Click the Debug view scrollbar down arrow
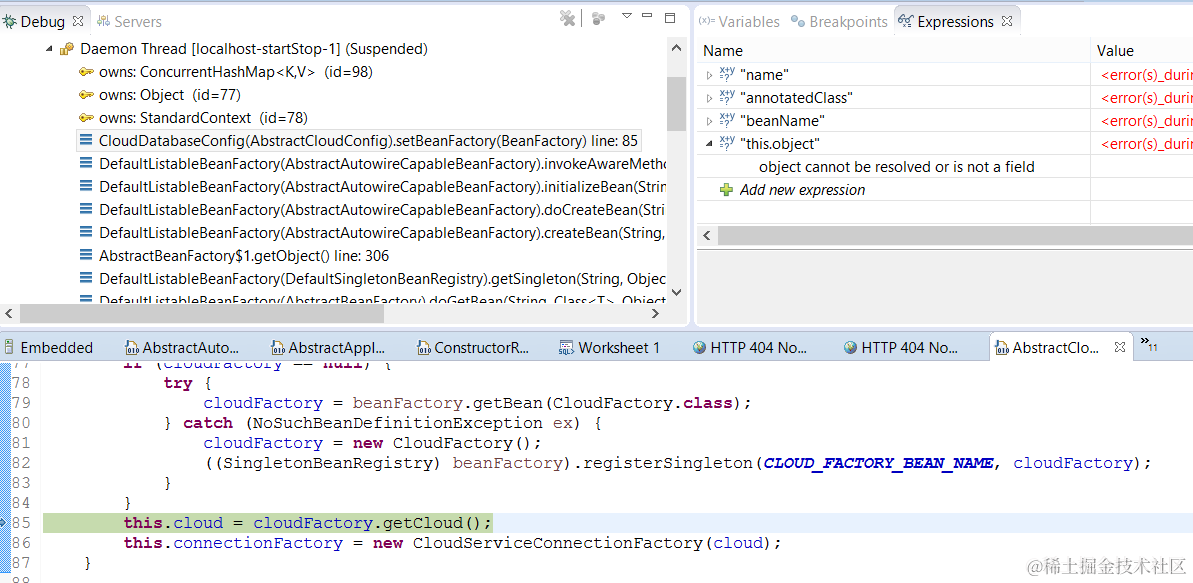Screen dimensions: 1193x583 (x=676, y=292)
